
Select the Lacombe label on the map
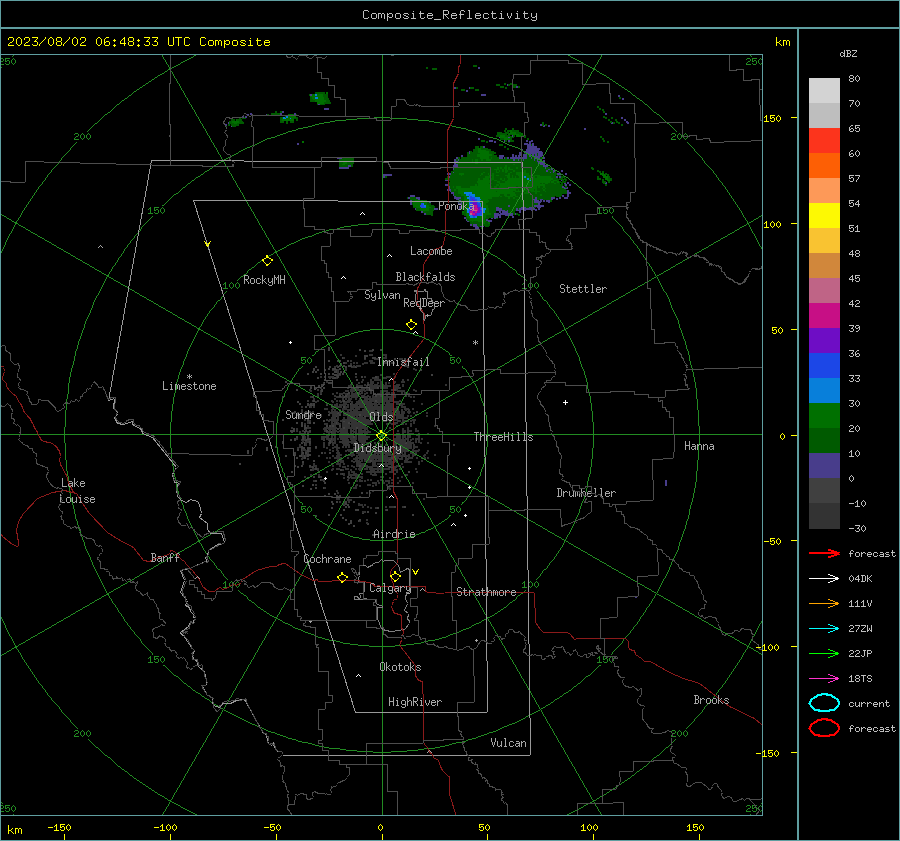pyautogui.click(x=431, y=251)
